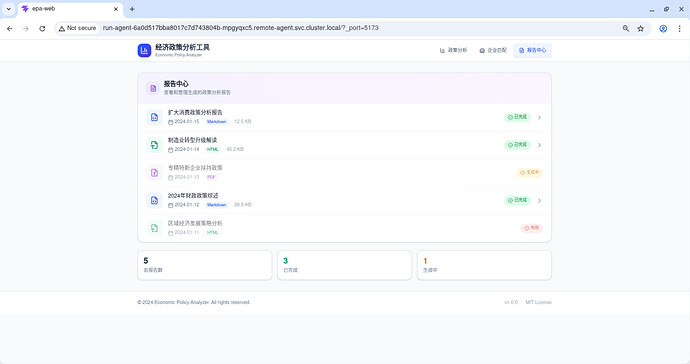Click the footer copyright text
The image size is (690, 364).
coord(194,302)
